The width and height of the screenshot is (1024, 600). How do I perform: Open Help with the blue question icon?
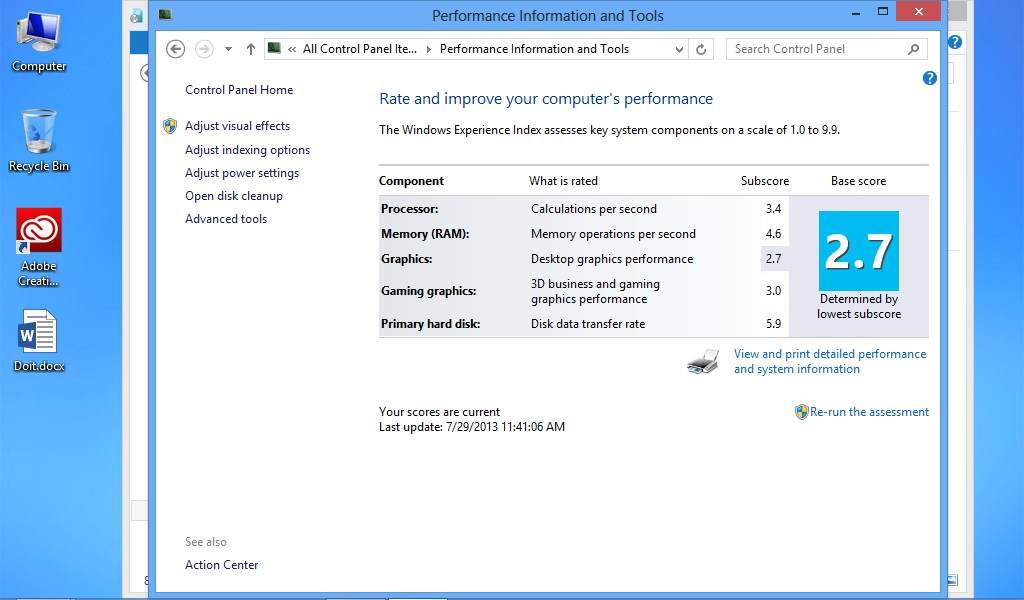929,78
